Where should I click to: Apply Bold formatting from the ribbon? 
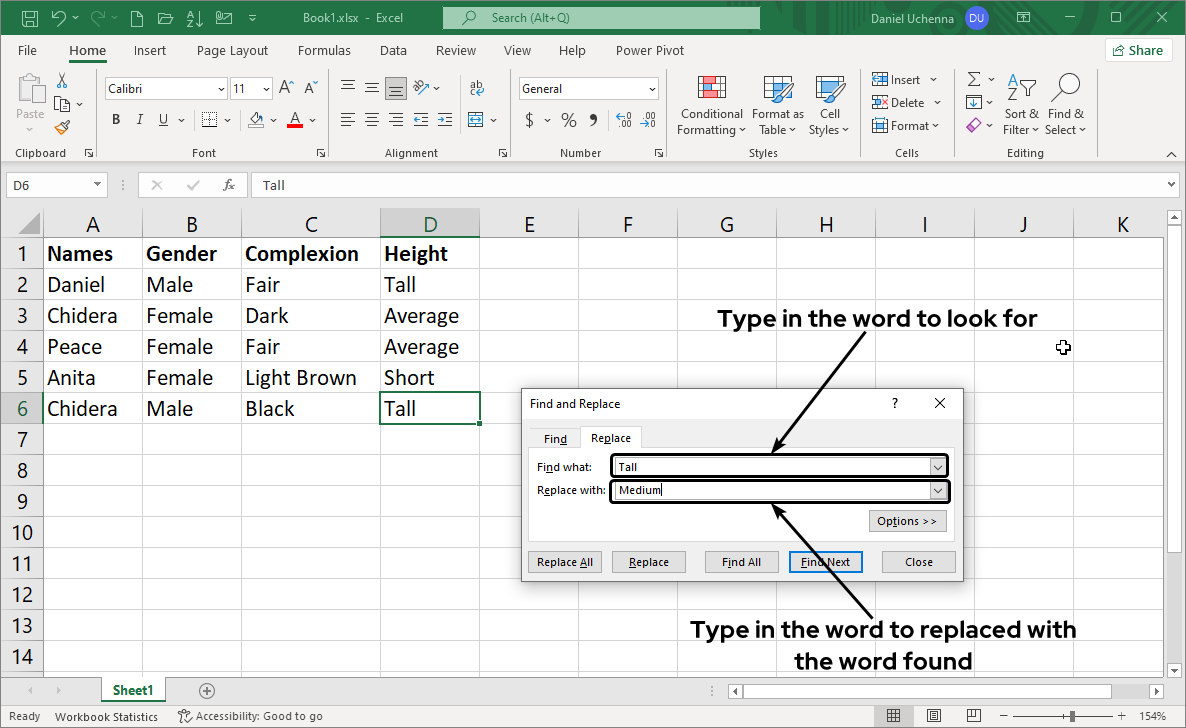(116, 120)
